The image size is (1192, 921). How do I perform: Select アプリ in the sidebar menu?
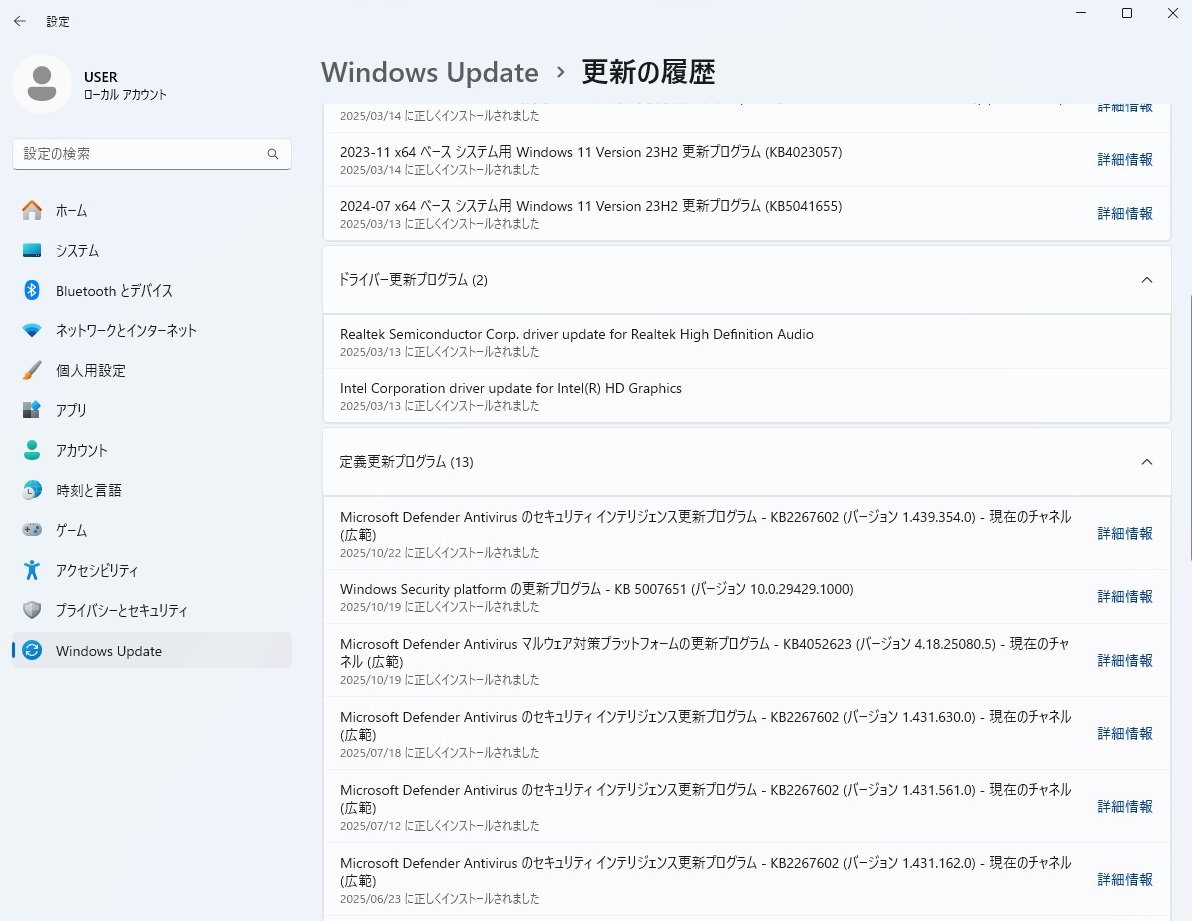tap(71, 411)
